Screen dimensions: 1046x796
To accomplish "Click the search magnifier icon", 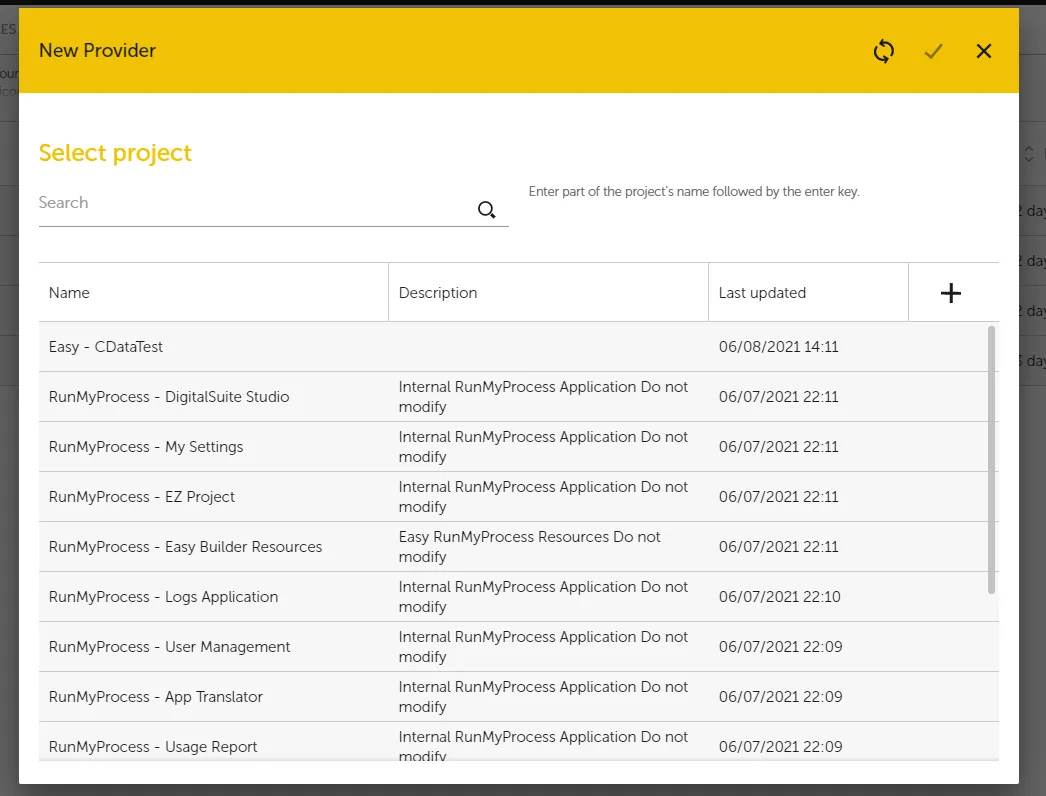I will (x=487, y=210).
